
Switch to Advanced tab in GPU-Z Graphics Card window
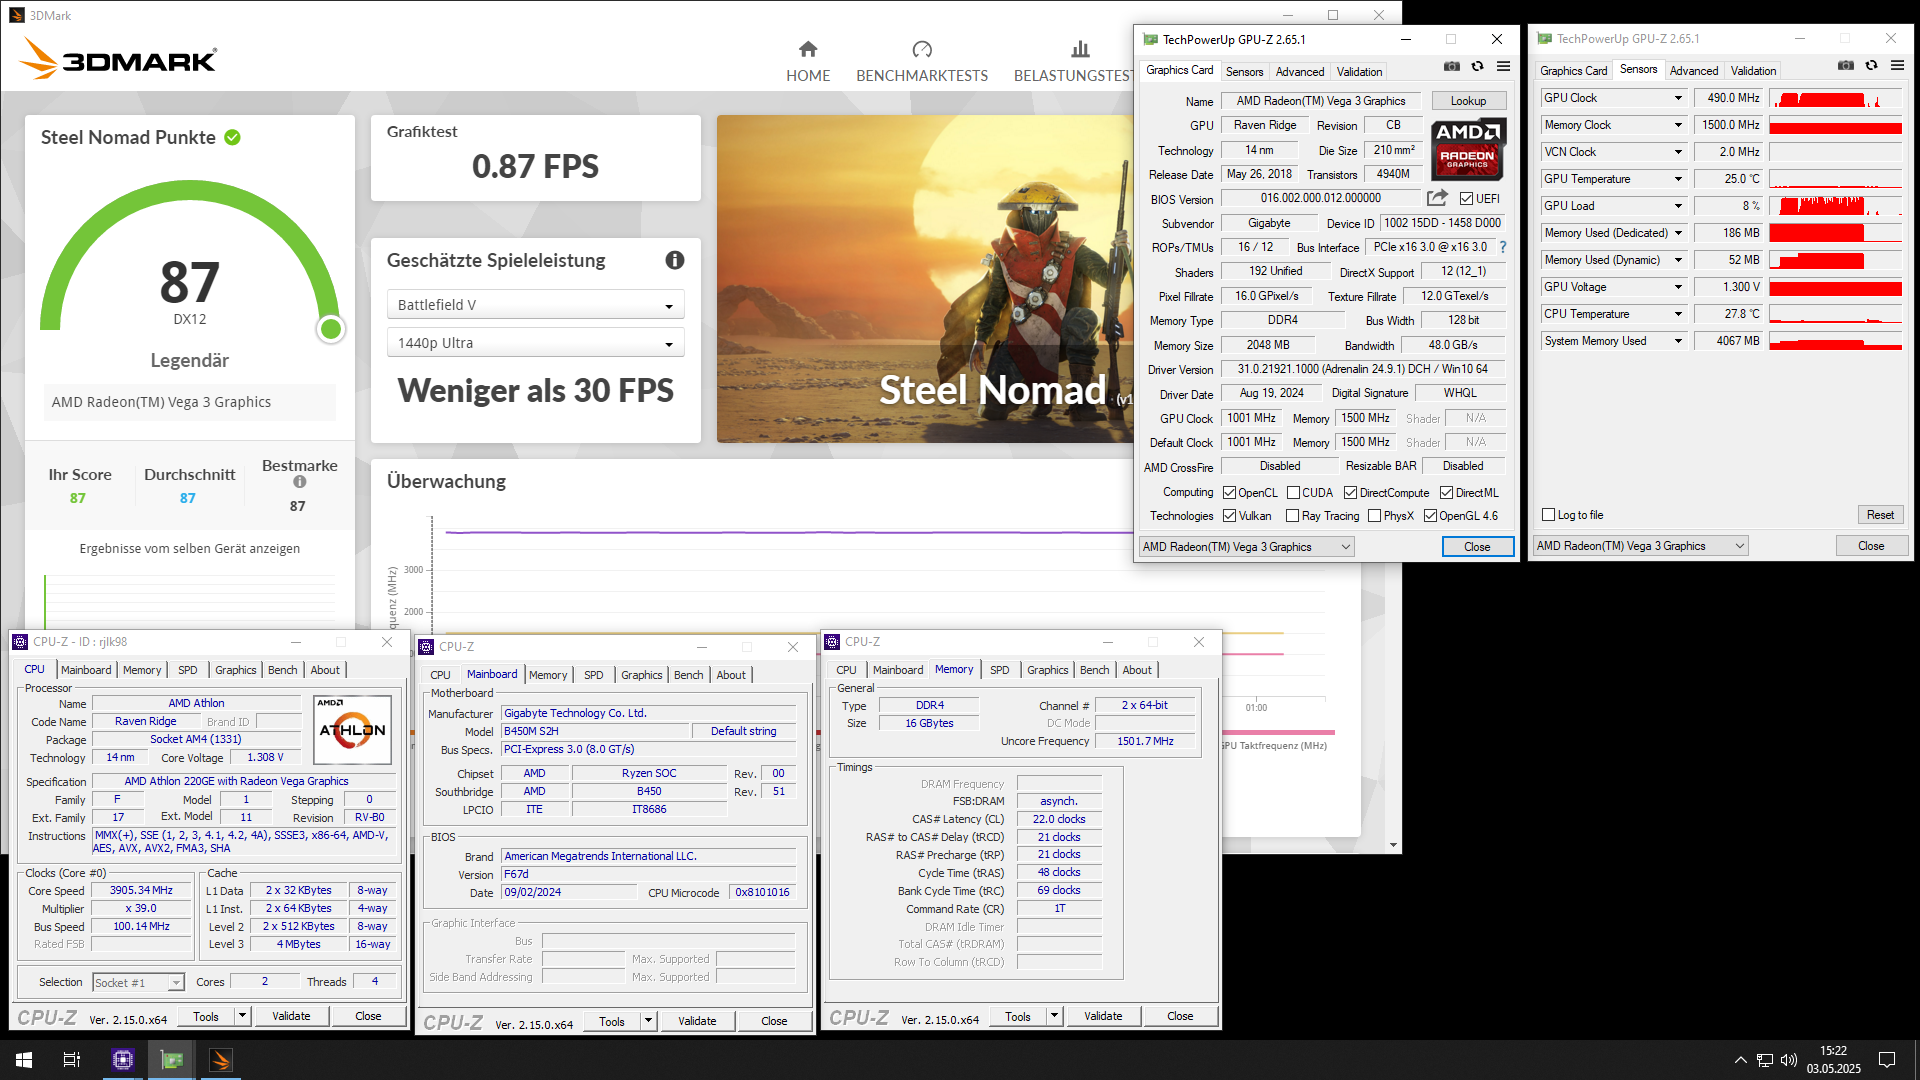click(1299, 72)
